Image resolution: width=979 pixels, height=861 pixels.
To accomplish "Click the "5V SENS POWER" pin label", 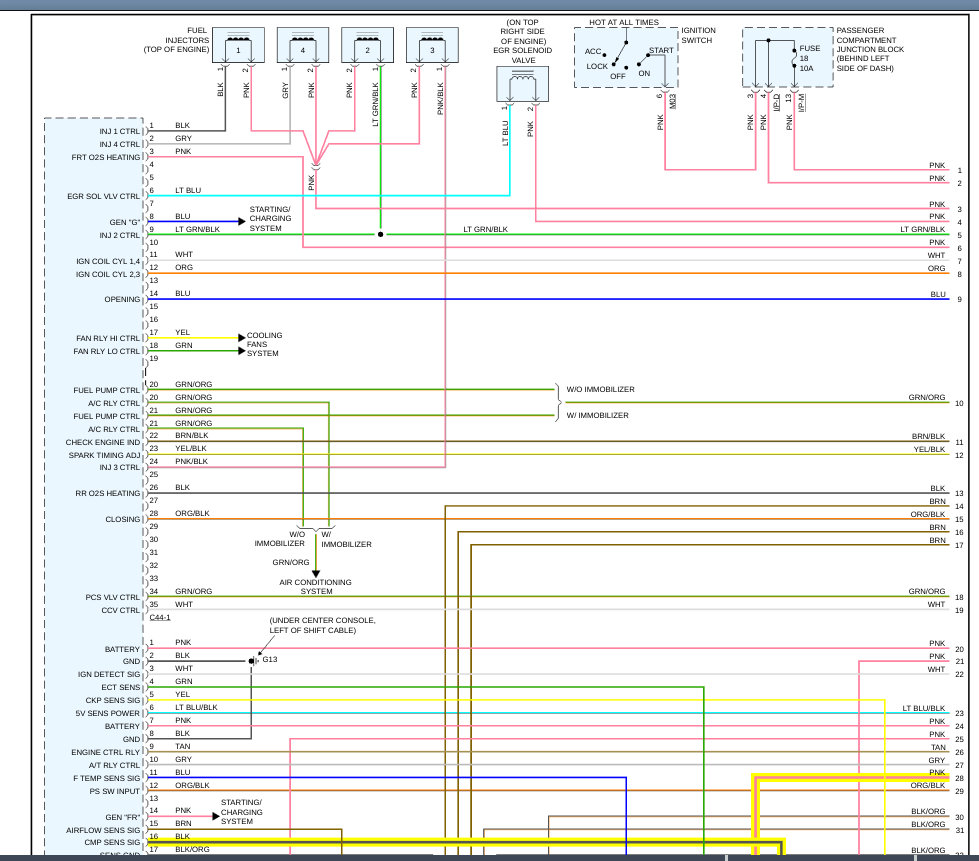I will click(108, 714).
